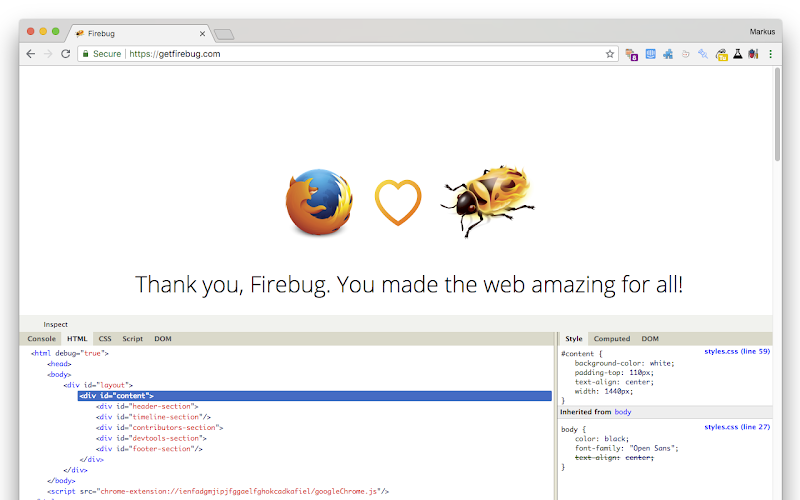Screen dimensions: 800x500
Task: Click the font-family: "Open Sans" declaration
Action: (627, 448)
